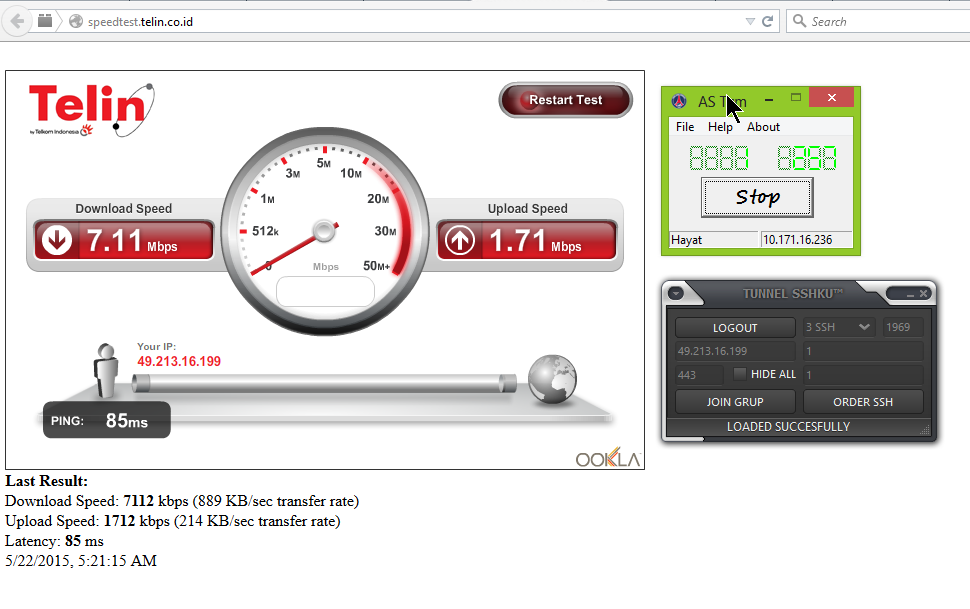The height and width of the screenshot is (609, 970).
Task: Click the speedometer gauge center
Action: click(324, 231)
